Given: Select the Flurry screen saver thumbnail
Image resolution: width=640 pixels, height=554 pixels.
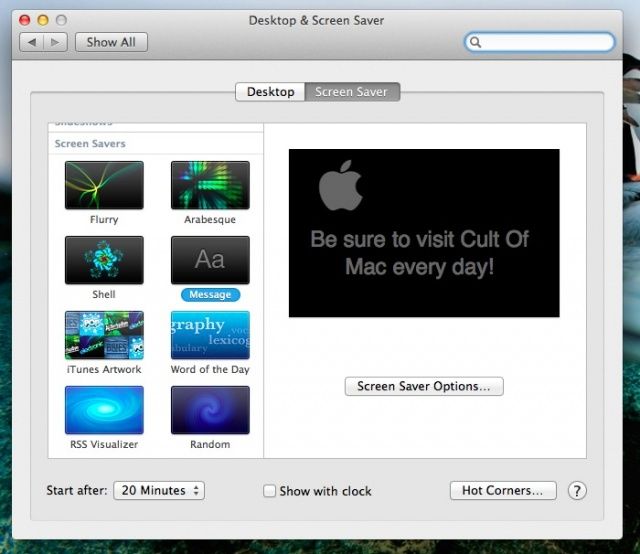Looking at the screenshot, I should [x=104, y=186].
